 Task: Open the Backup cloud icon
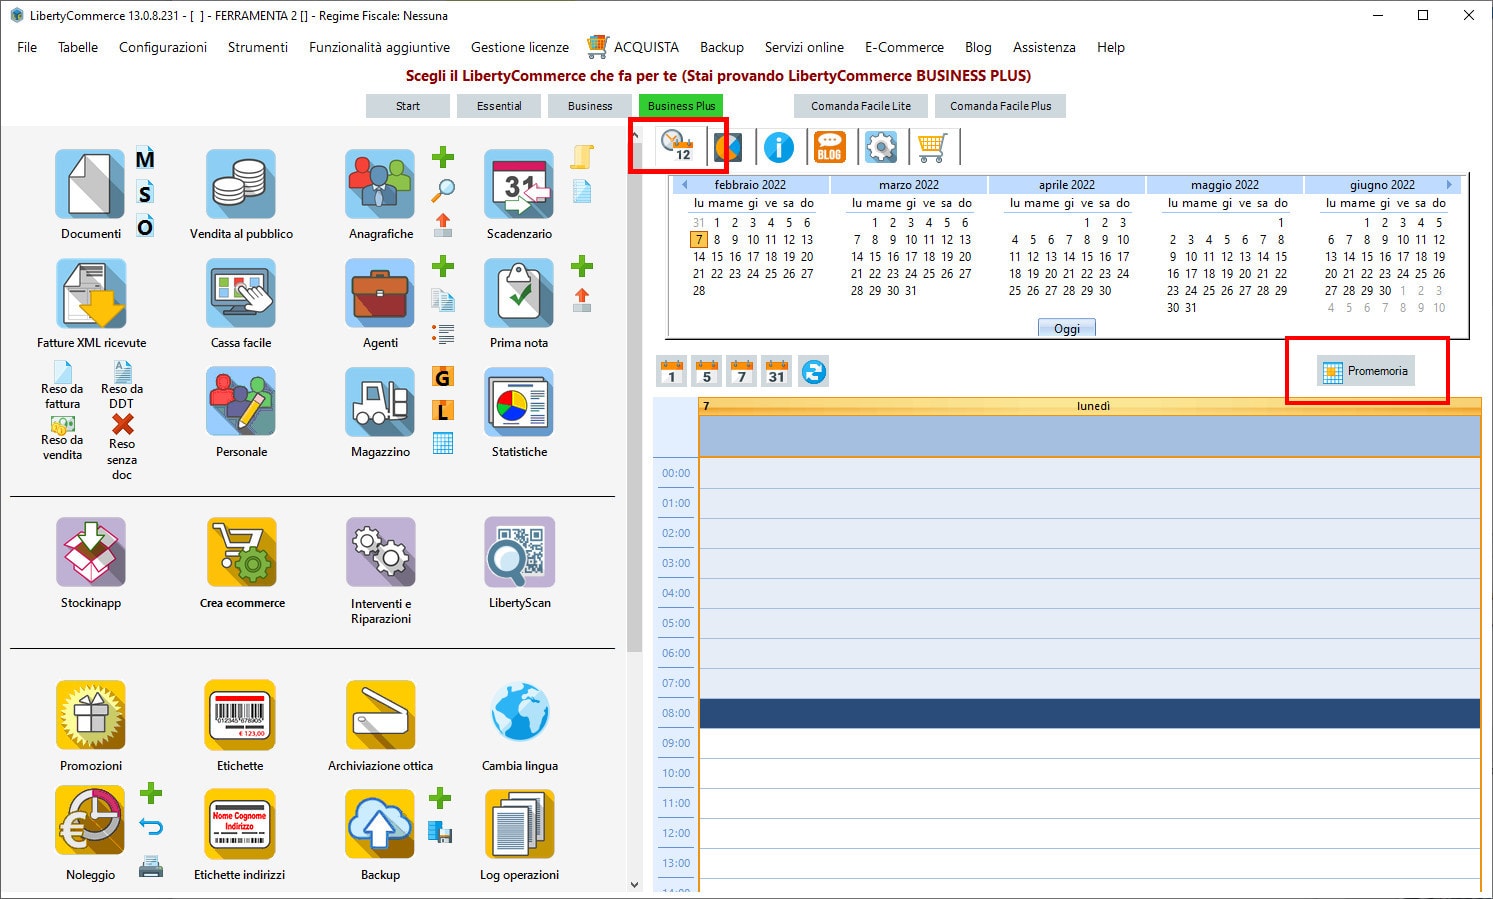point(380,824)
